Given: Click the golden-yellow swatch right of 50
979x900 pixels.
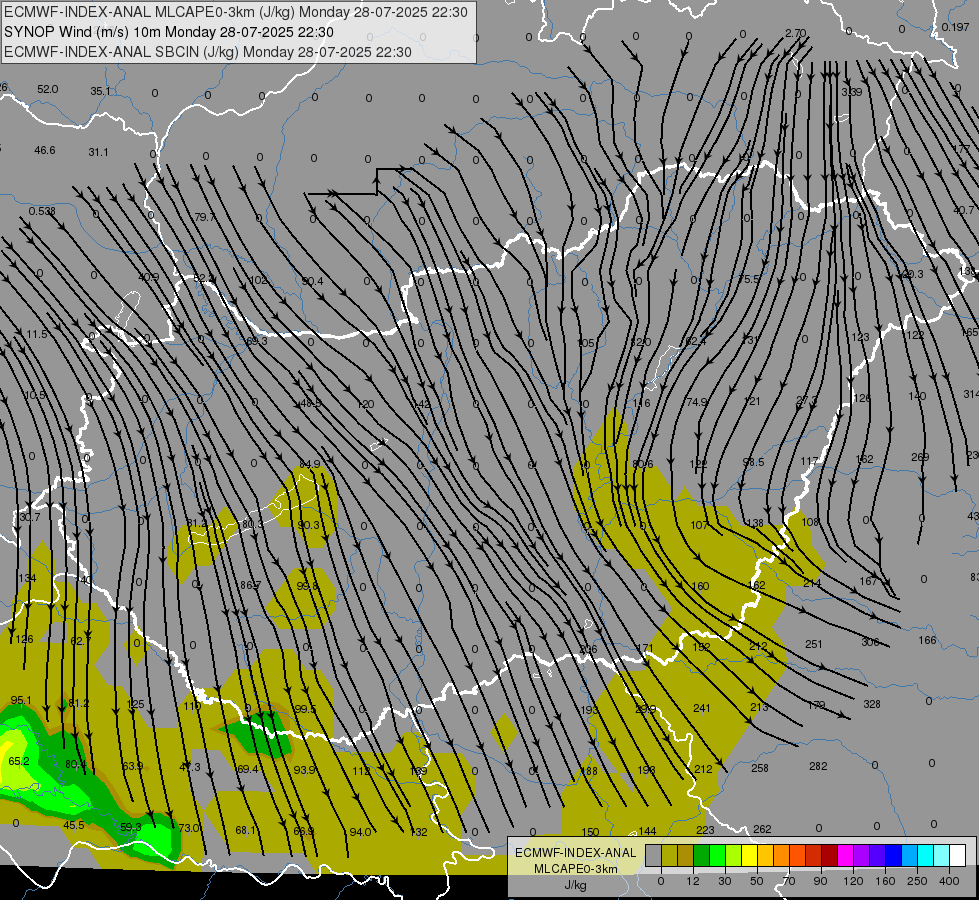Looking at the screenshot, I should (765, 856).
